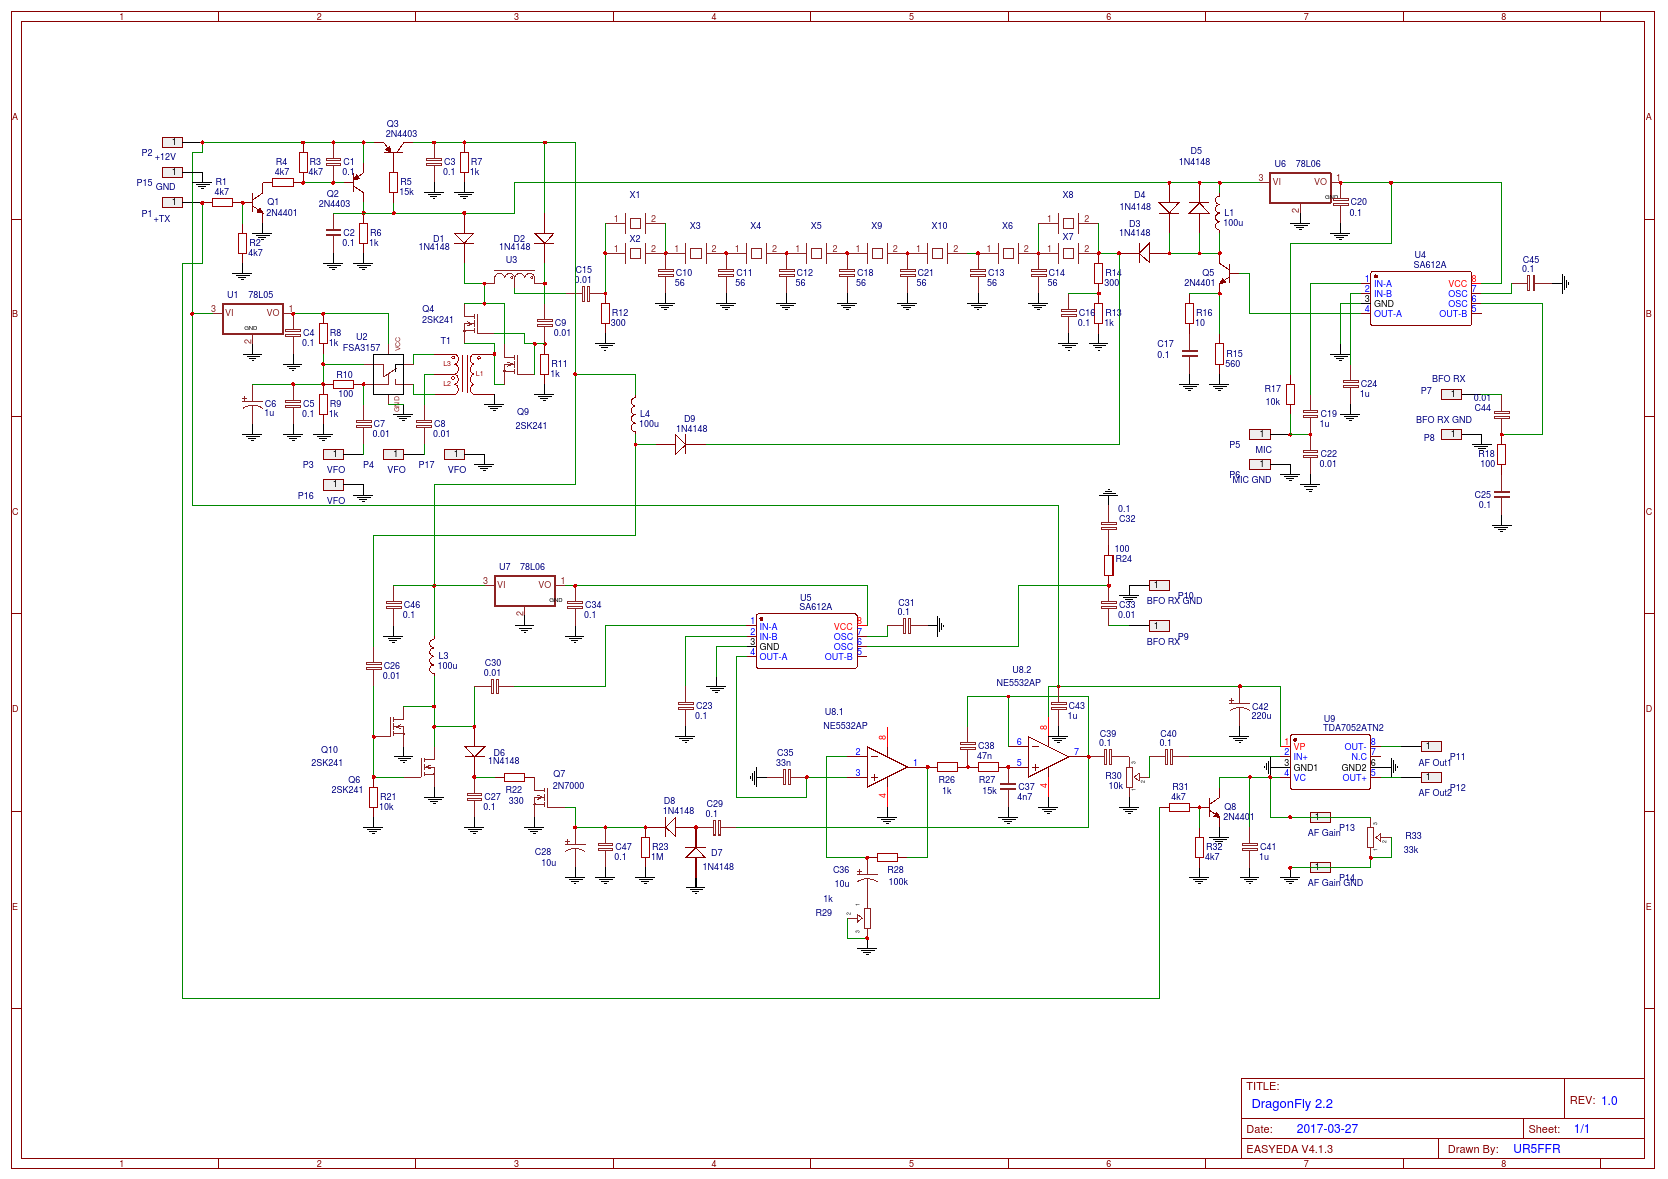
Task: Click the R29 1k potentiometer
Action: (866, 918)
